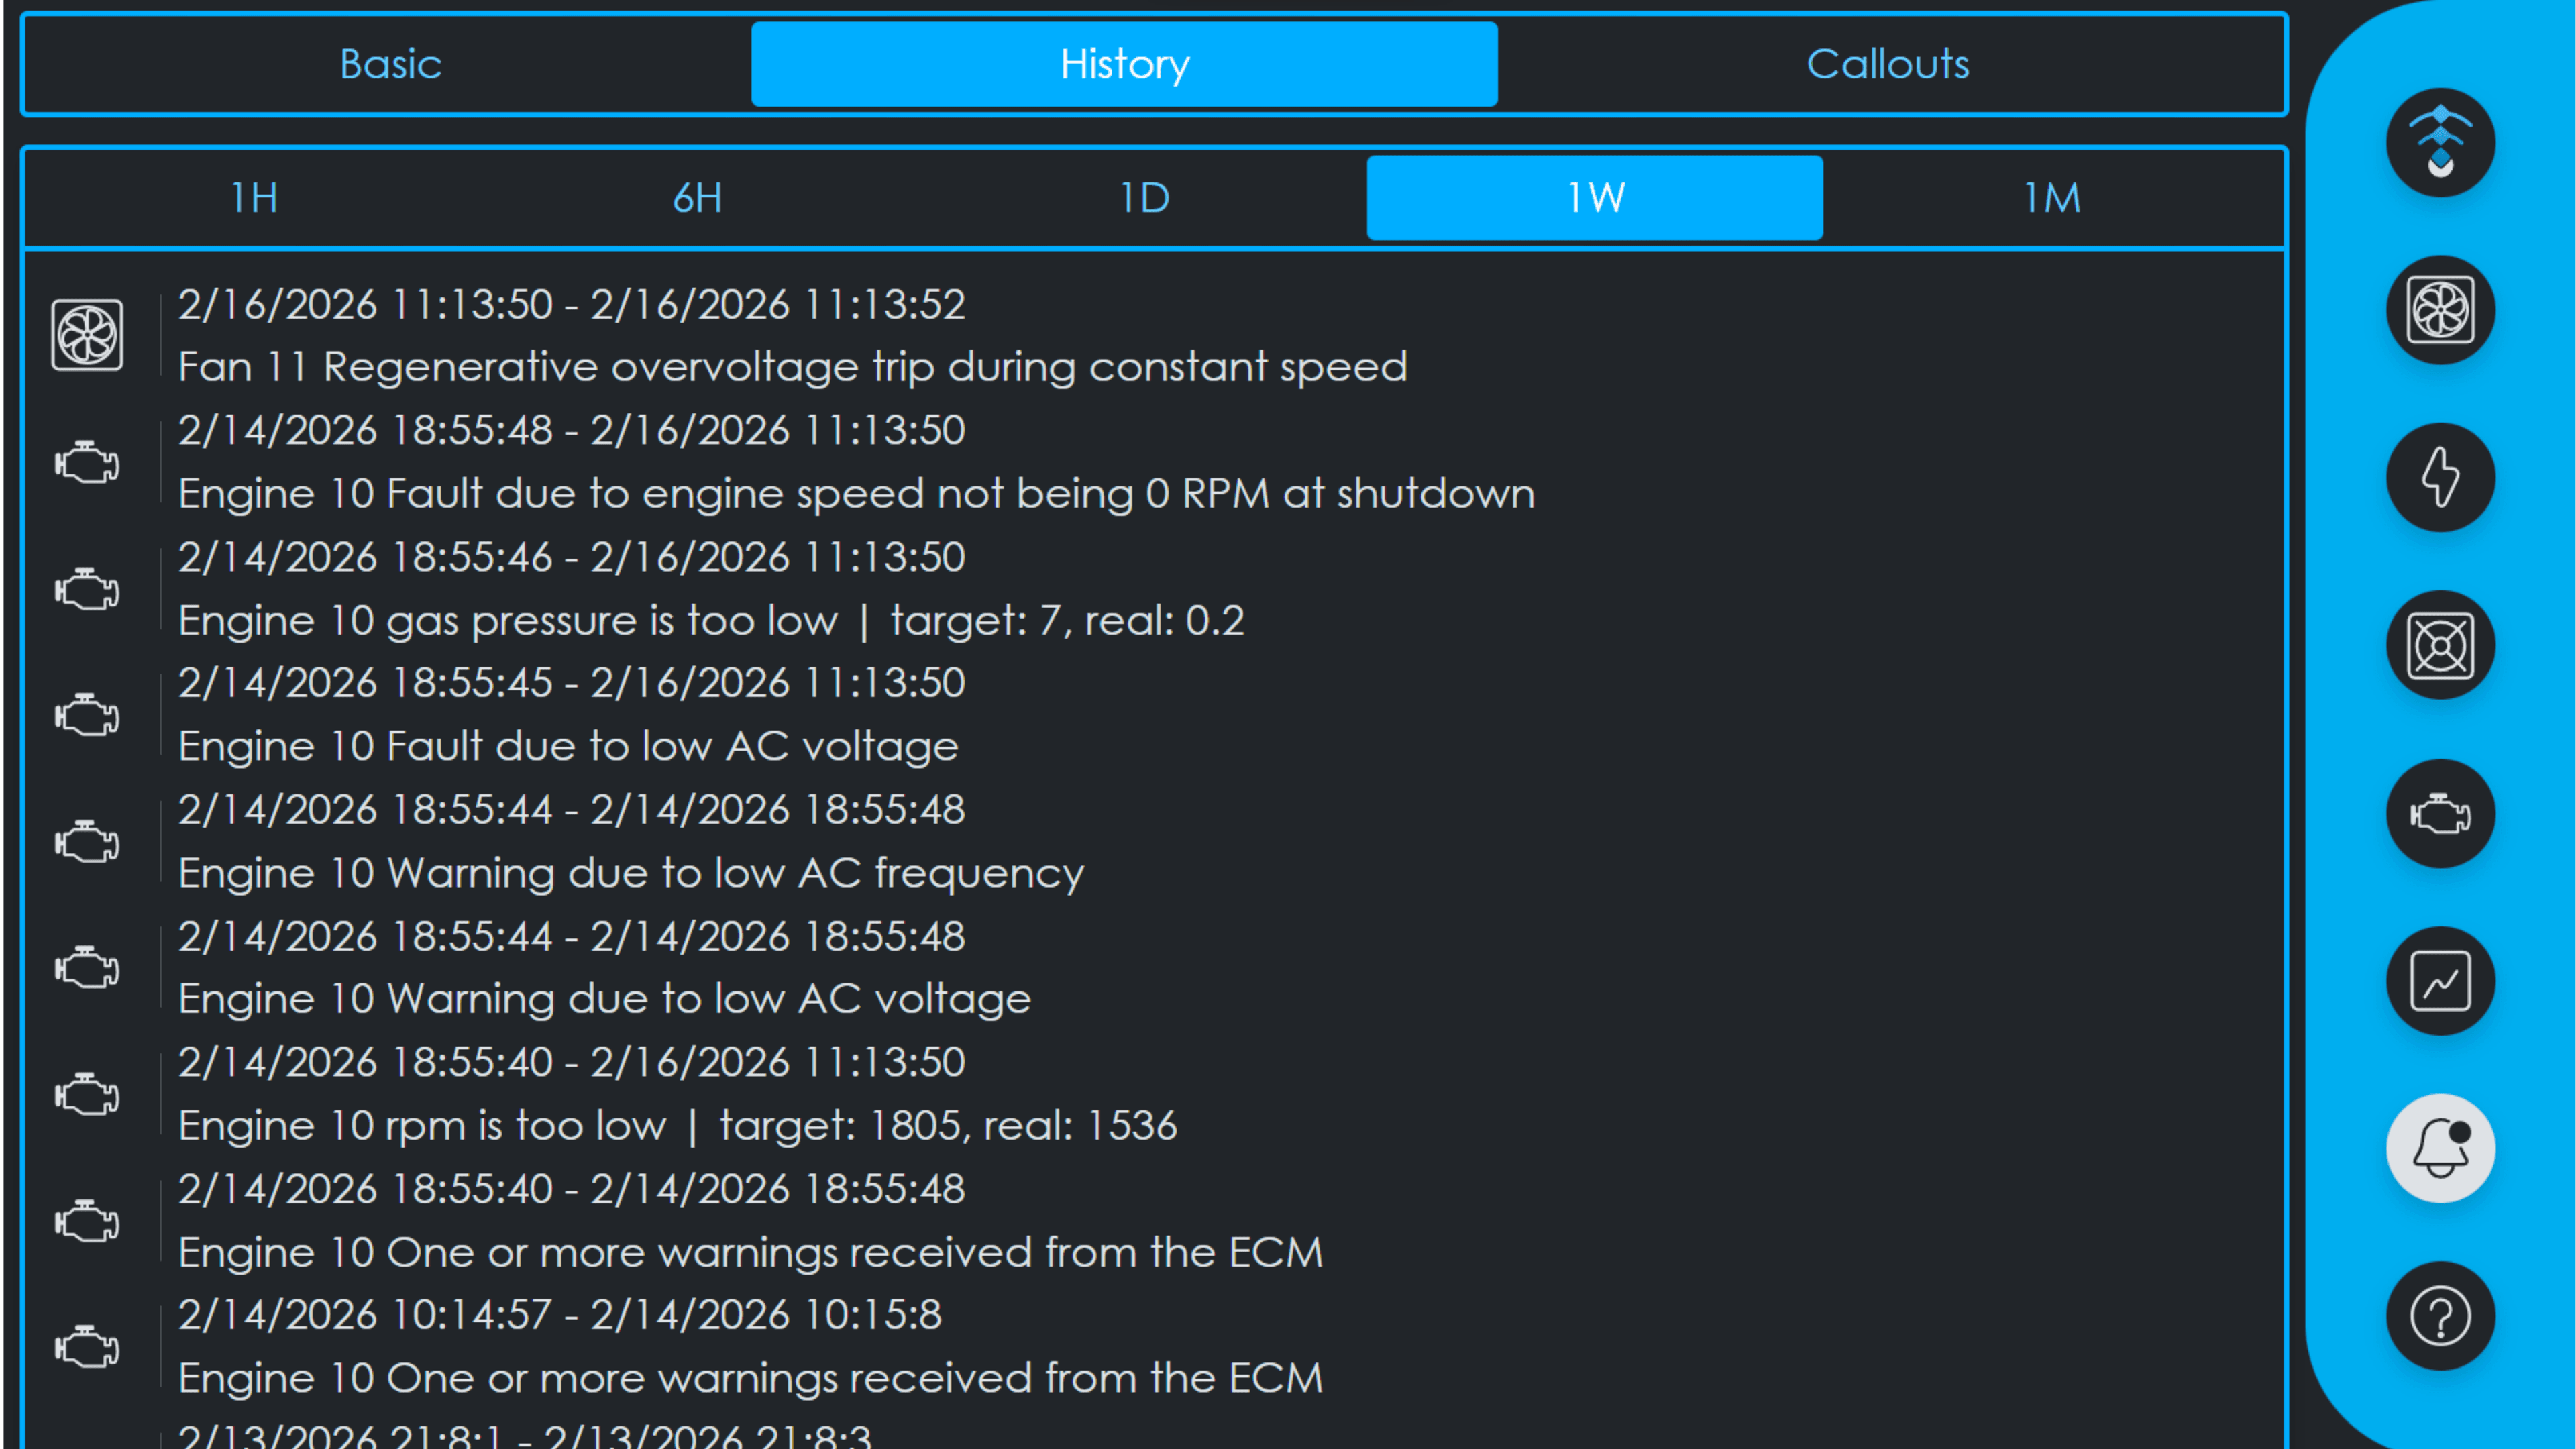This screenshot has width=2576, height=1449.
Task: Select the network signal icon at sidebar top
Action: coord(2440,143)
